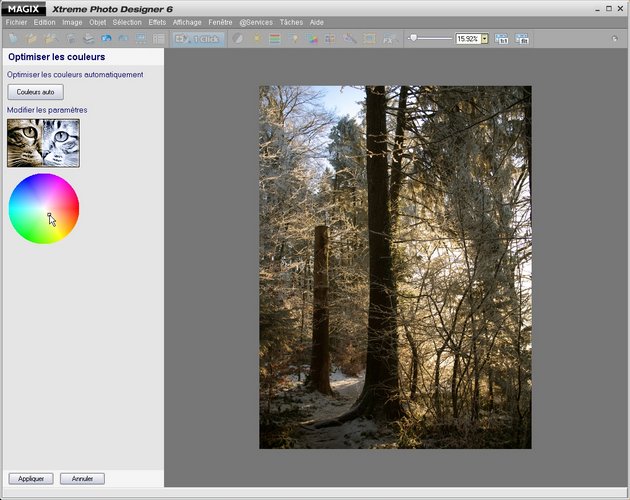The image size is (630, 500).
Task: Open the zoom percentage dropdown arrow
Action: pyautogui.click(x=485, y=38)
